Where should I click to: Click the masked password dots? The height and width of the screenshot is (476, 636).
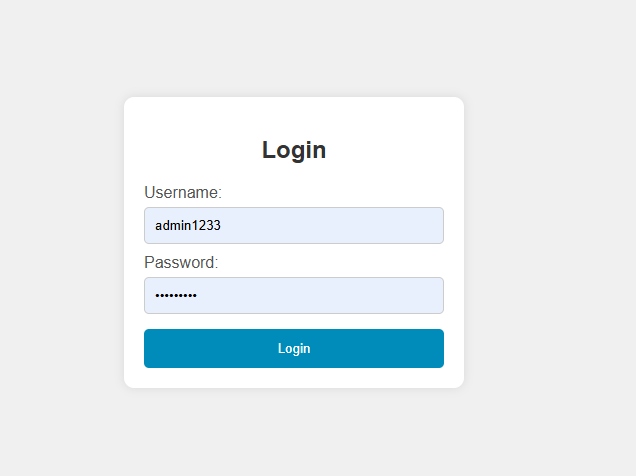[x=176, y=296]
